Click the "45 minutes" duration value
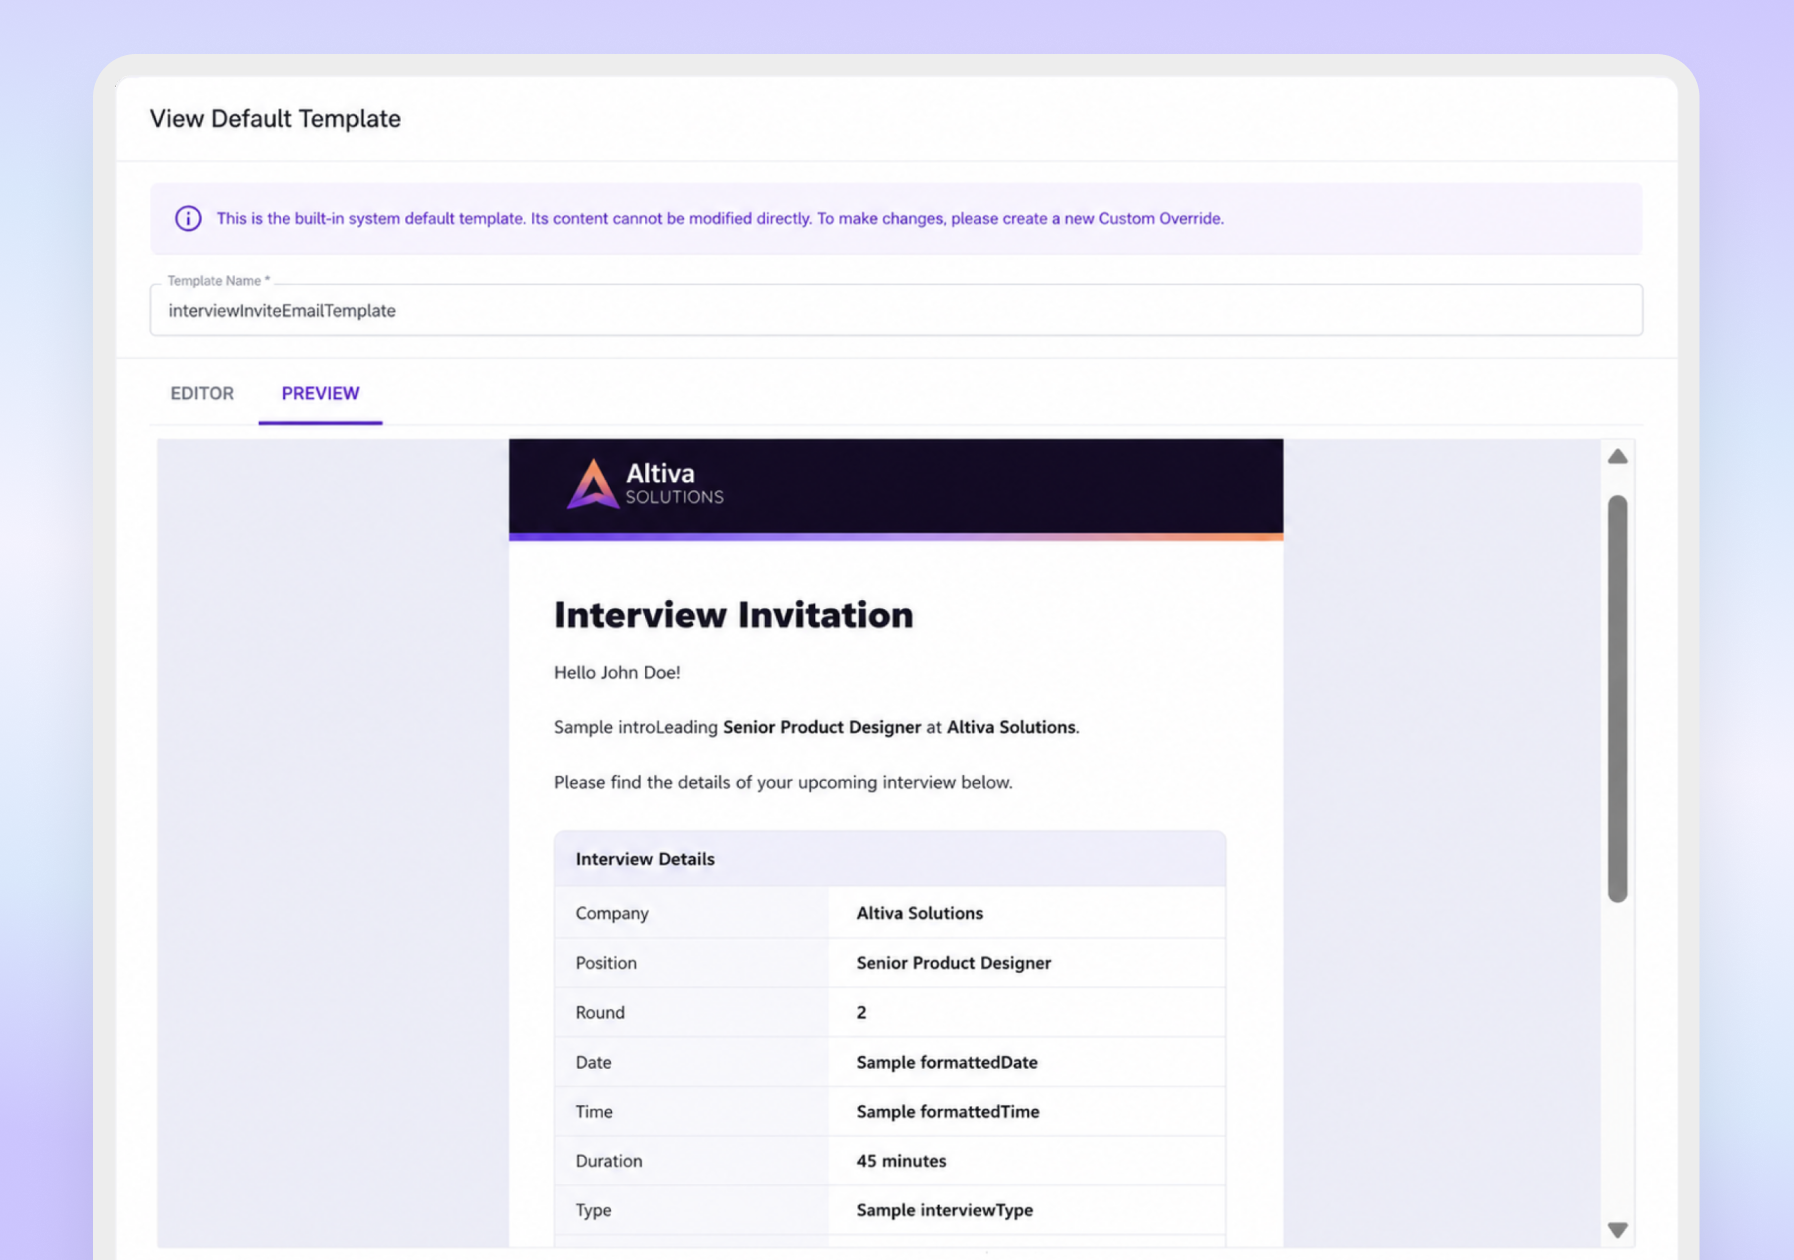Viewport: 1794px width, 1260px height. 901,1161
